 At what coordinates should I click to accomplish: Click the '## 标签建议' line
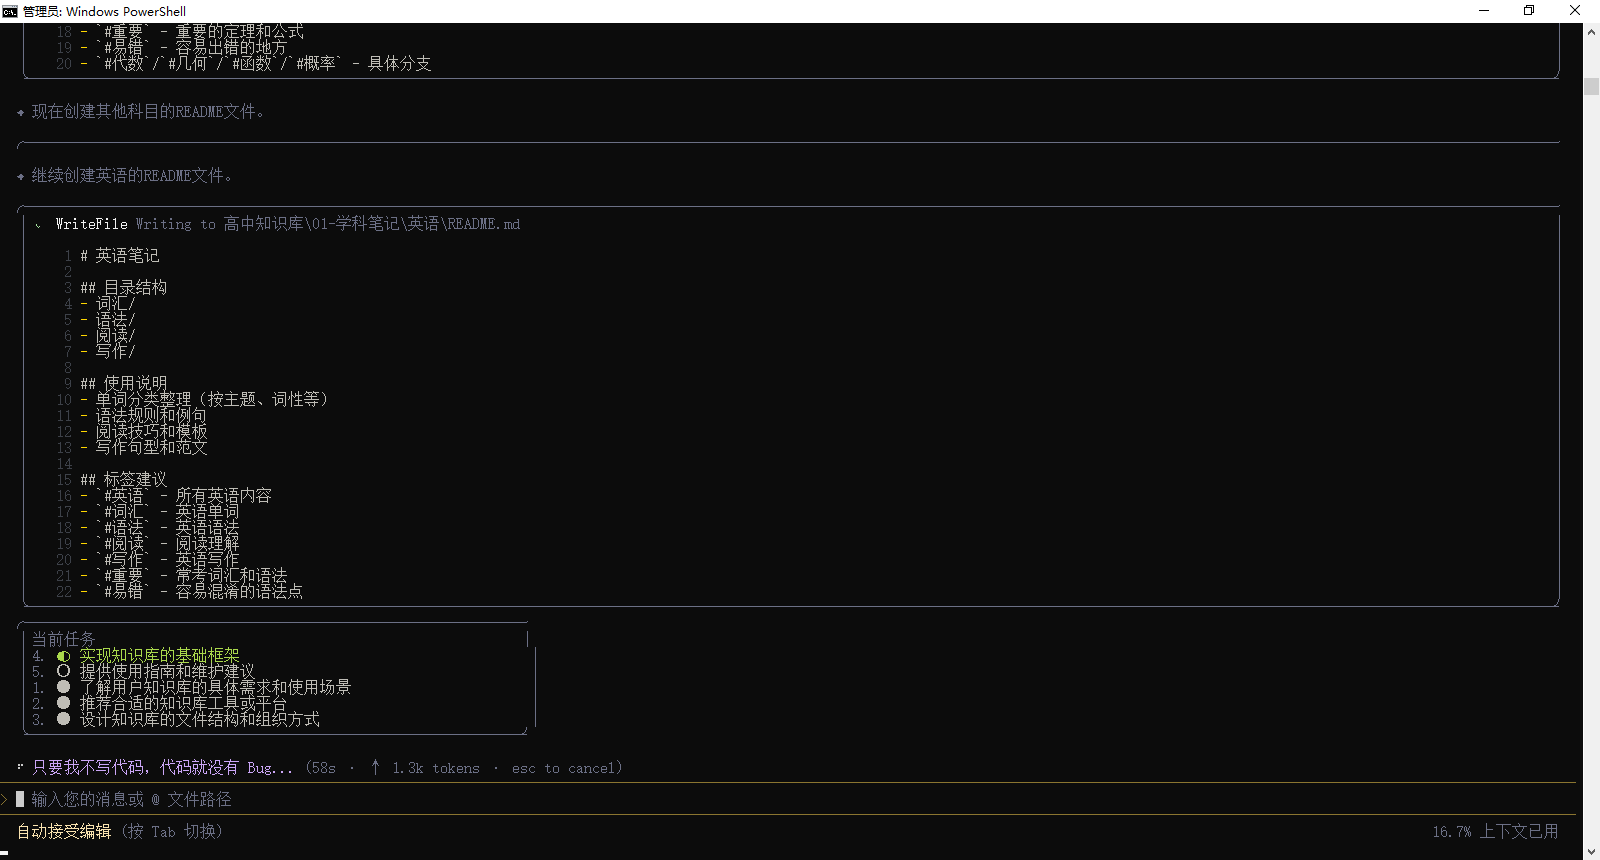tap(124, 480)
